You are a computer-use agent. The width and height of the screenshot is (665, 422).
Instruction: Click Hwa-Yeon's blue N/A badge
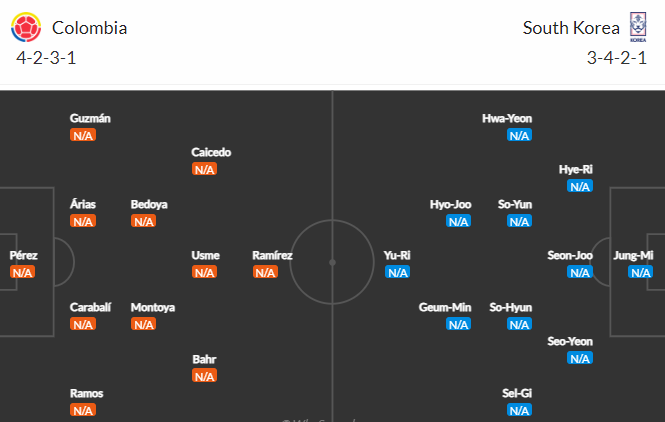coord(519,135)
